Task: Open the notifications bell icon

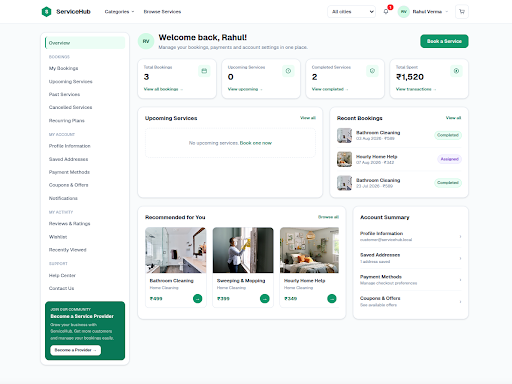Action: coord(386,11)
